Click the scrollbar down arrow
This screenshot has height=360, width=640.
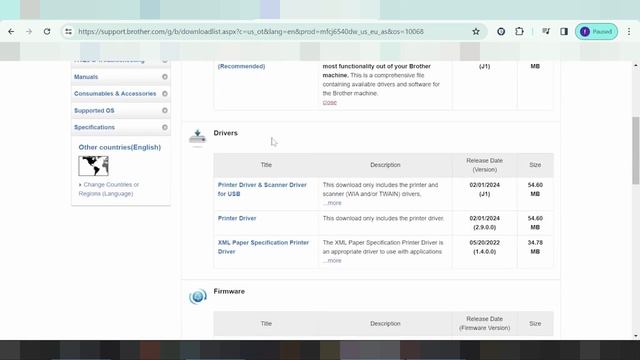(636, 336)
